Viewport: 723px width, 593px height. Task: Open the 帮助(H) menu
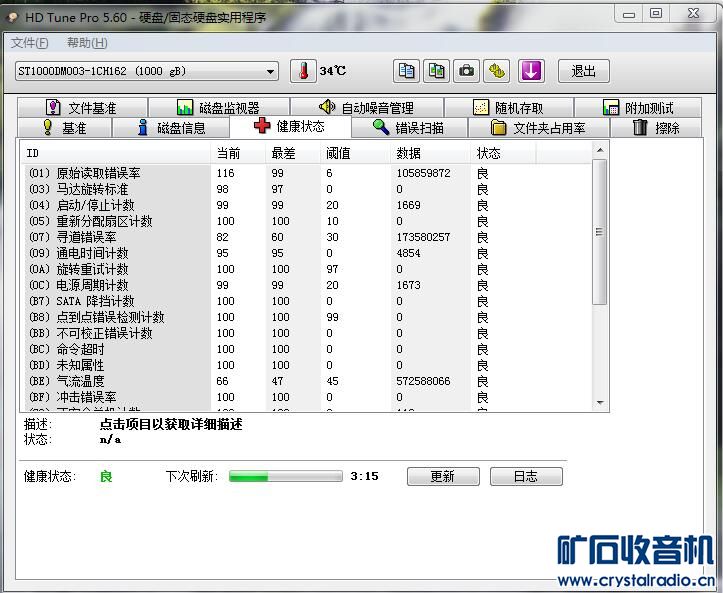(87, 43)
